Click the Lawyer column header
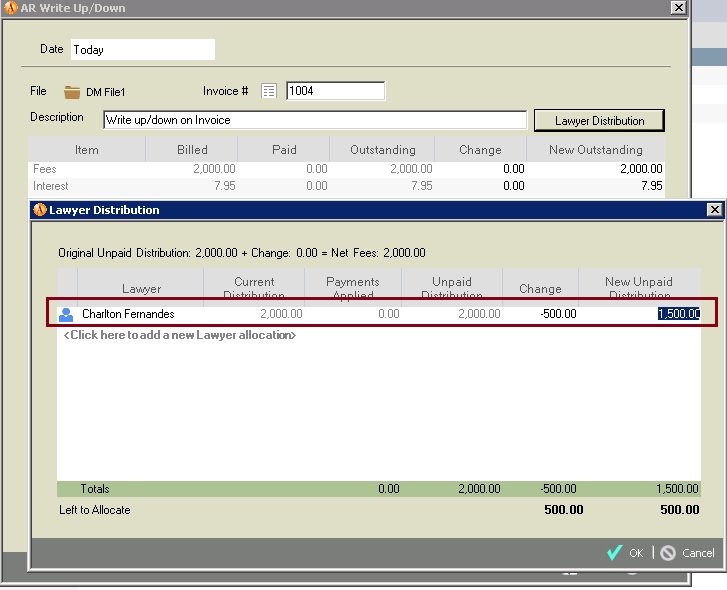Viewport: 727px width, 590px height. tap(141, 288)
